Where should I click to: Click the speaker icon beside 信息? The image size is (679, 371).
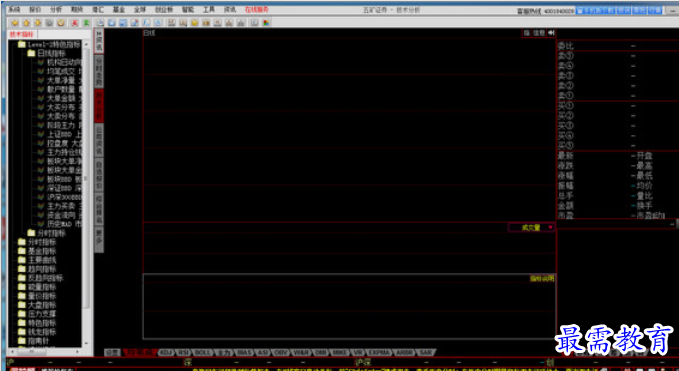551,33
